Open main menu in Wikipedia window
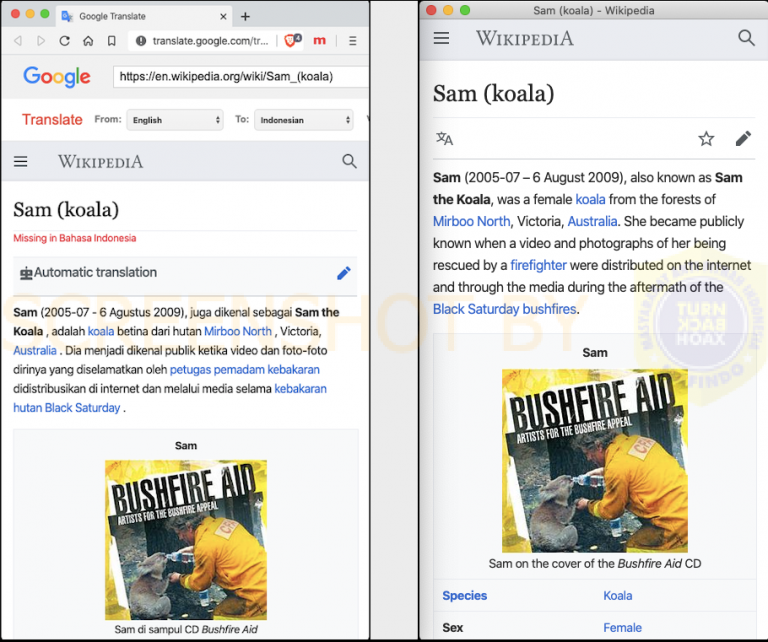This screenshot has height=642, width=768. click(441, 38)
